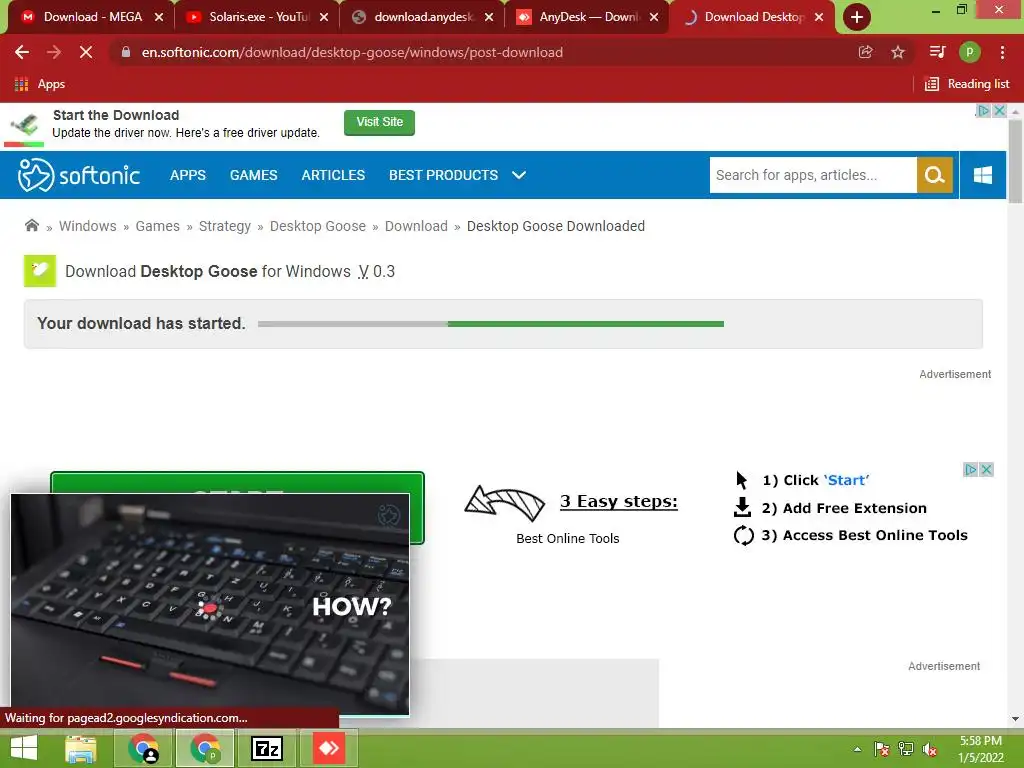The width and height of the screenshot is (1024, 768).
Task: Open the Apps grid shortcut
Action: point(39,84)
